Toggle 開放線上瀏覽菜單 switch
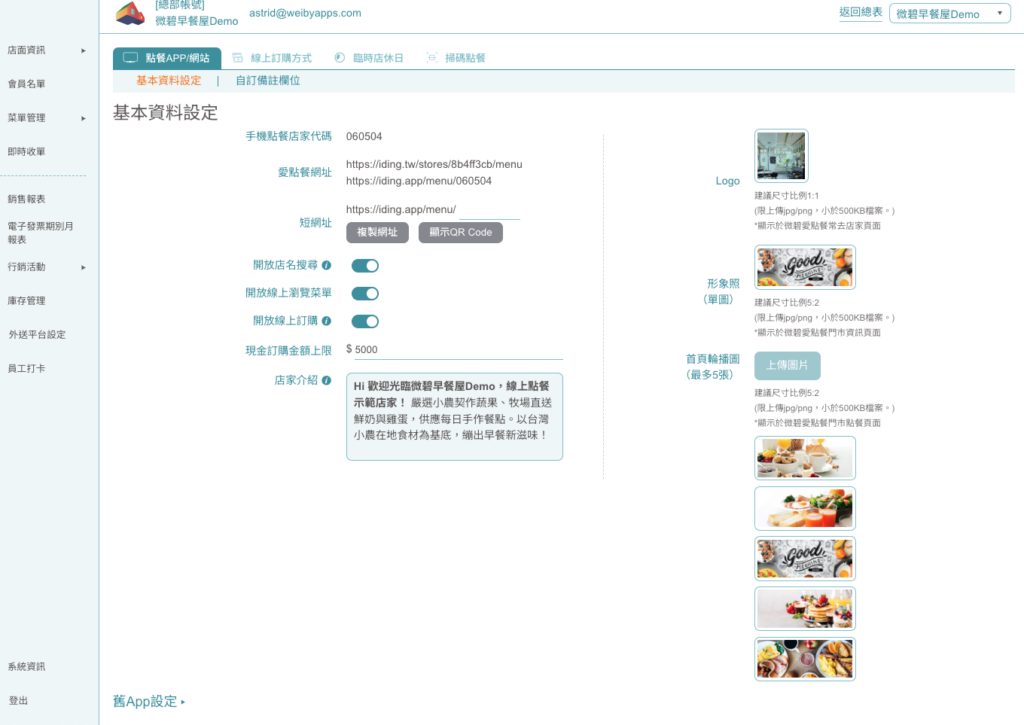Viewport: 1024px width, 725px height. 365,293
